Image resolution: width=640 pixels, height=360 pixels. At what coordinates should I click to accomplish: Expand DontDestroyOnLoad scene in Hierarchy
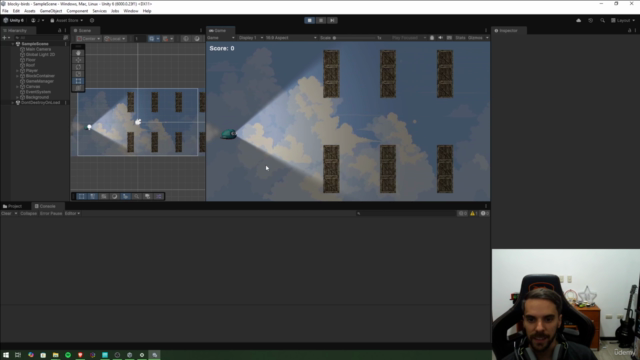pyautogui.click(x=13, y=103)
